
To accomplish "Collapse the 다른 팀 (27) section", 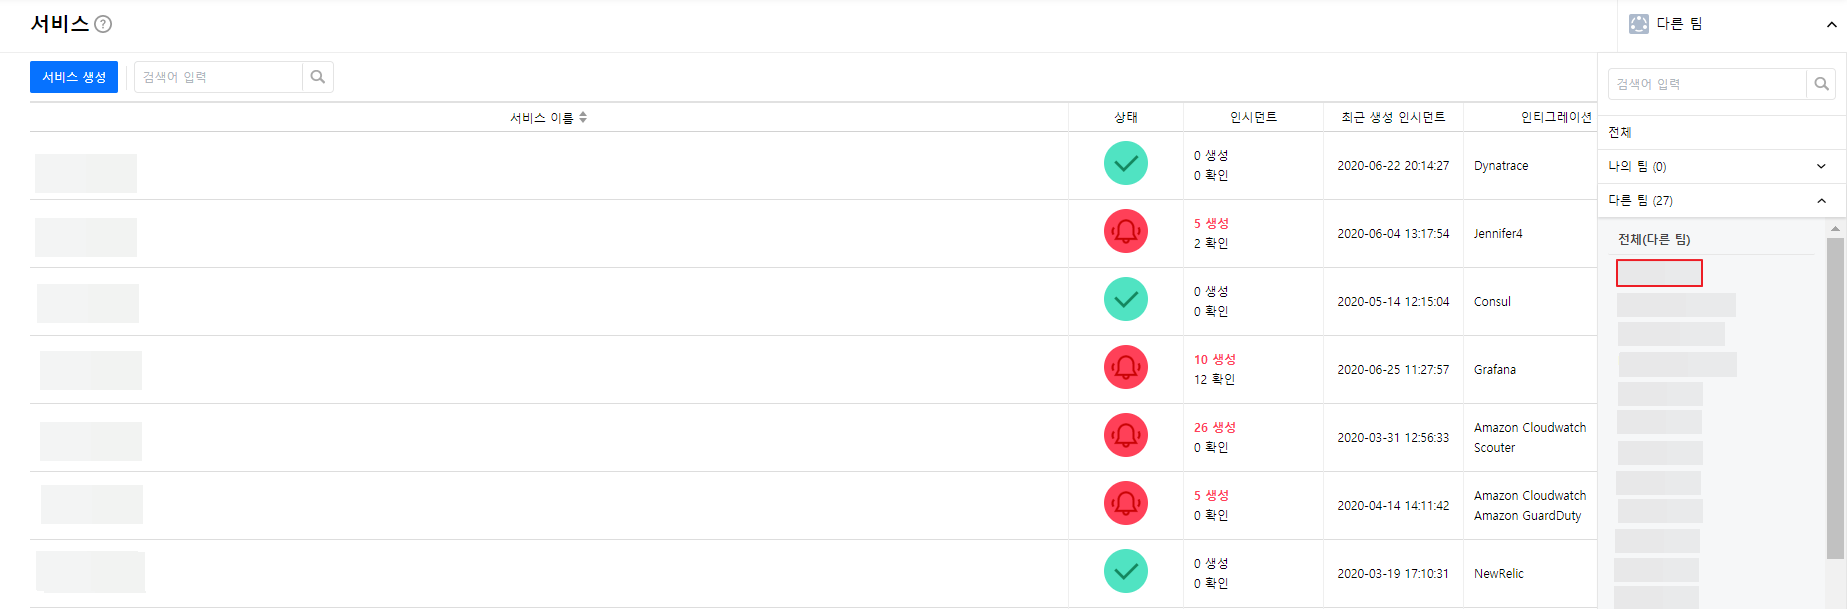I will 1821,201.
